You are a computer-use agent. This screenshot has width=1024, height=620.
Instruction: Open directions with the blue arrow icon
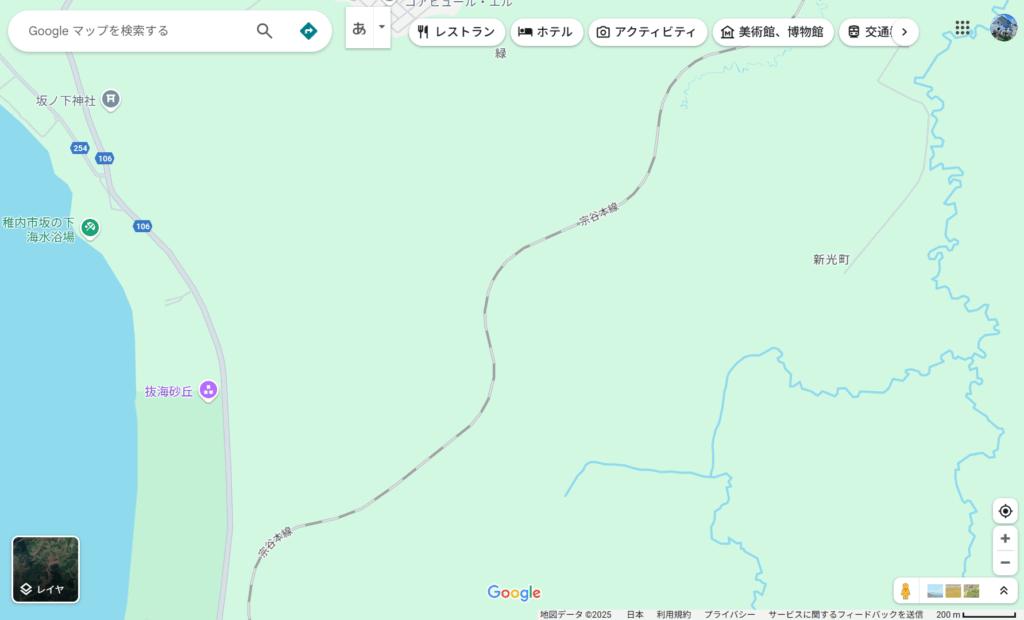pos(308,31)
